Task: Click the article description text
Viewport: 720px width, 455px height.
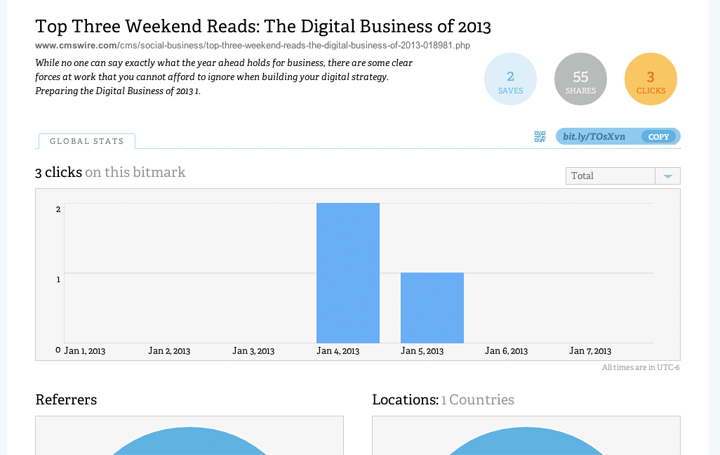Action: (x=224, y=77)
